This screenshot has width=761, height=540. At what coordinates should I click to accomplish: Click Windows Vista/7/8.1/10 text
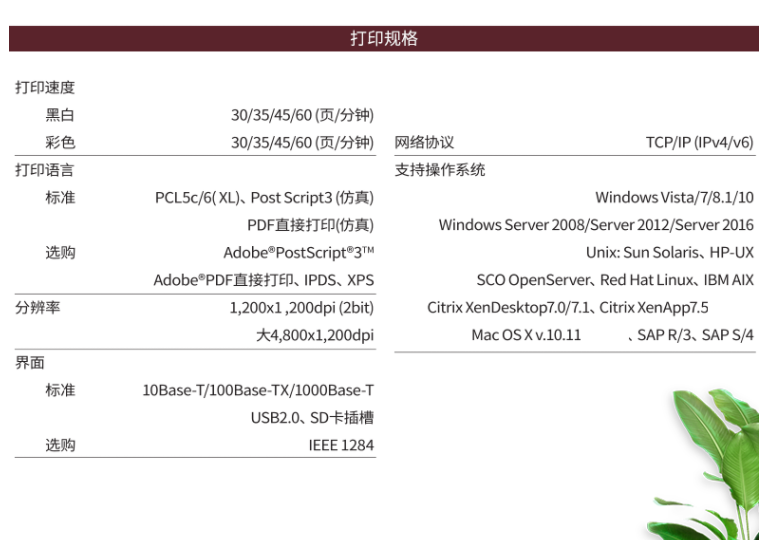point(674,197)
